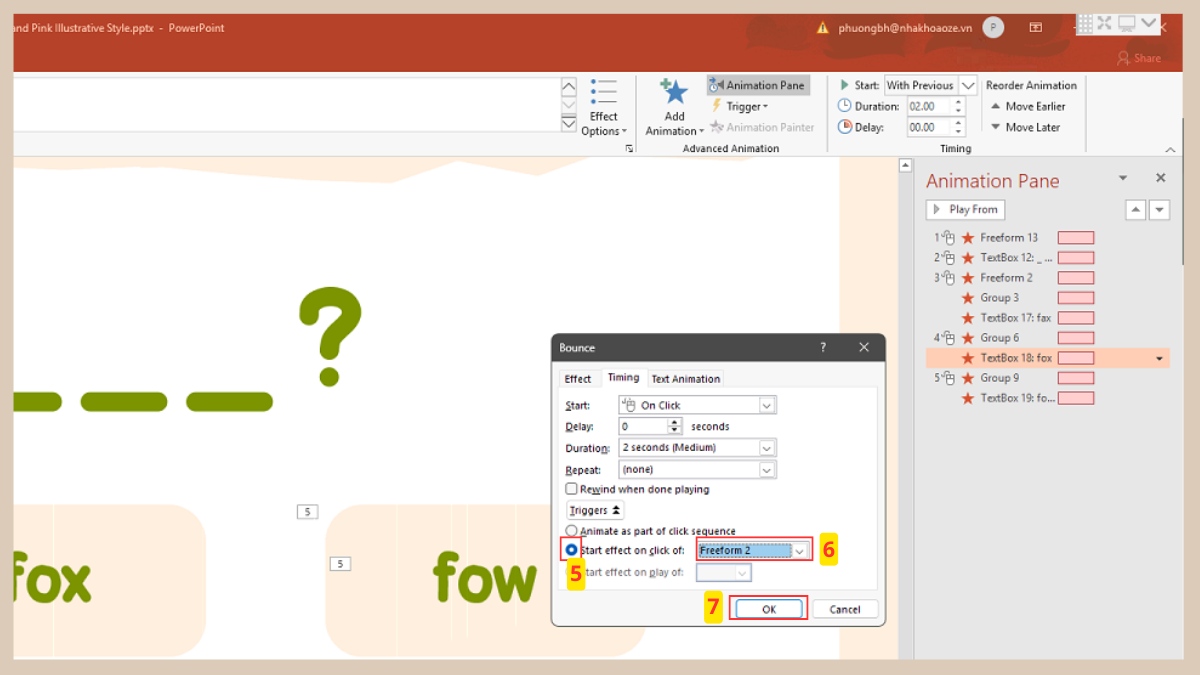
Task: Select Start effect on click of option
Action: tap(572, 550)
